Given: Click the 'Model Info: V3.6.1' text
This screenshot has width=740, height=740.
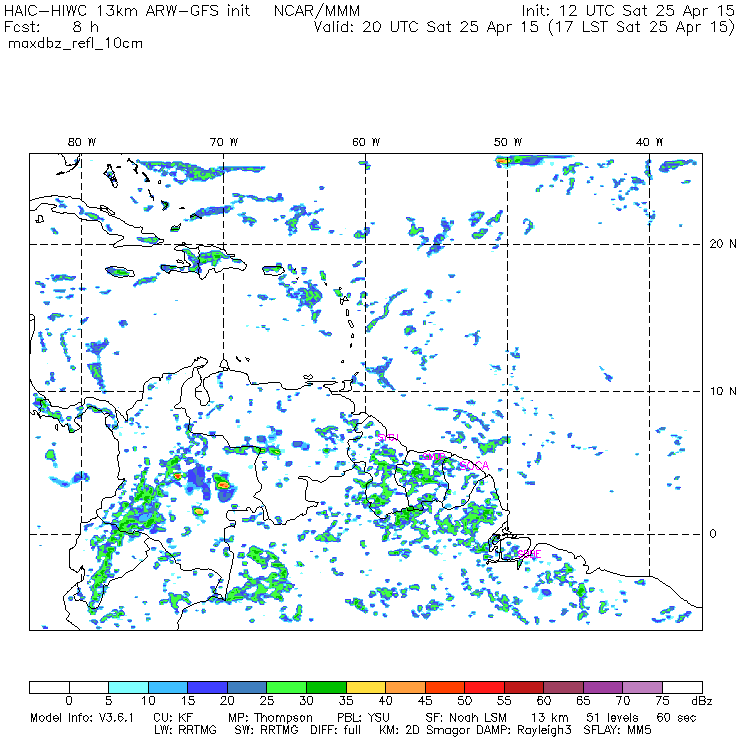Looking at the screenshot, I should (x=82, y=718).
